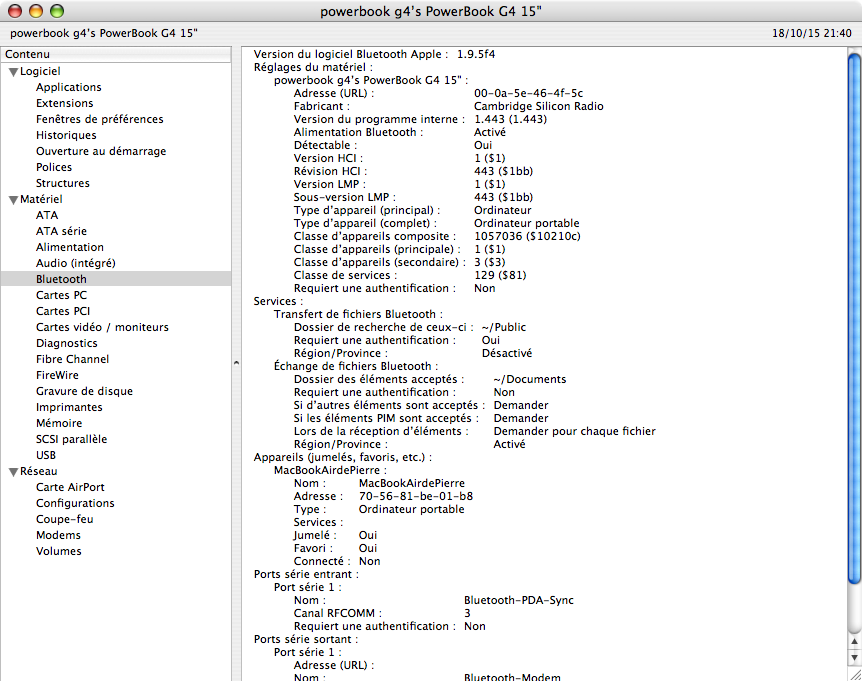
Task: Select Volumes under Réseau
Action: click(59, 551)
